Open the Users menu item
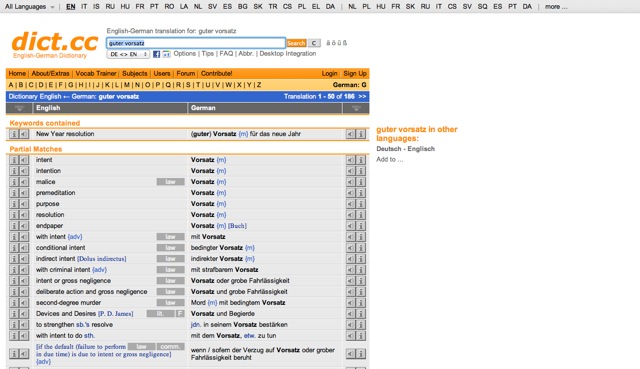Screen dimensions: 640x369 pos(162,73)
